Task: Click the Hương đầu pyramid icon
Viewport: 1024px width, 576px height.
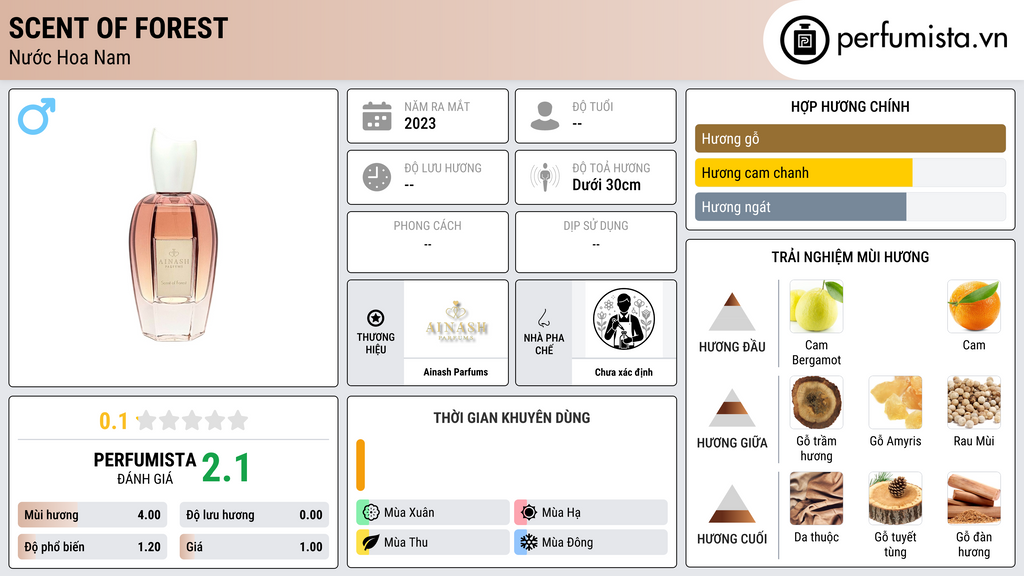Action: click(x=732, y=312)
